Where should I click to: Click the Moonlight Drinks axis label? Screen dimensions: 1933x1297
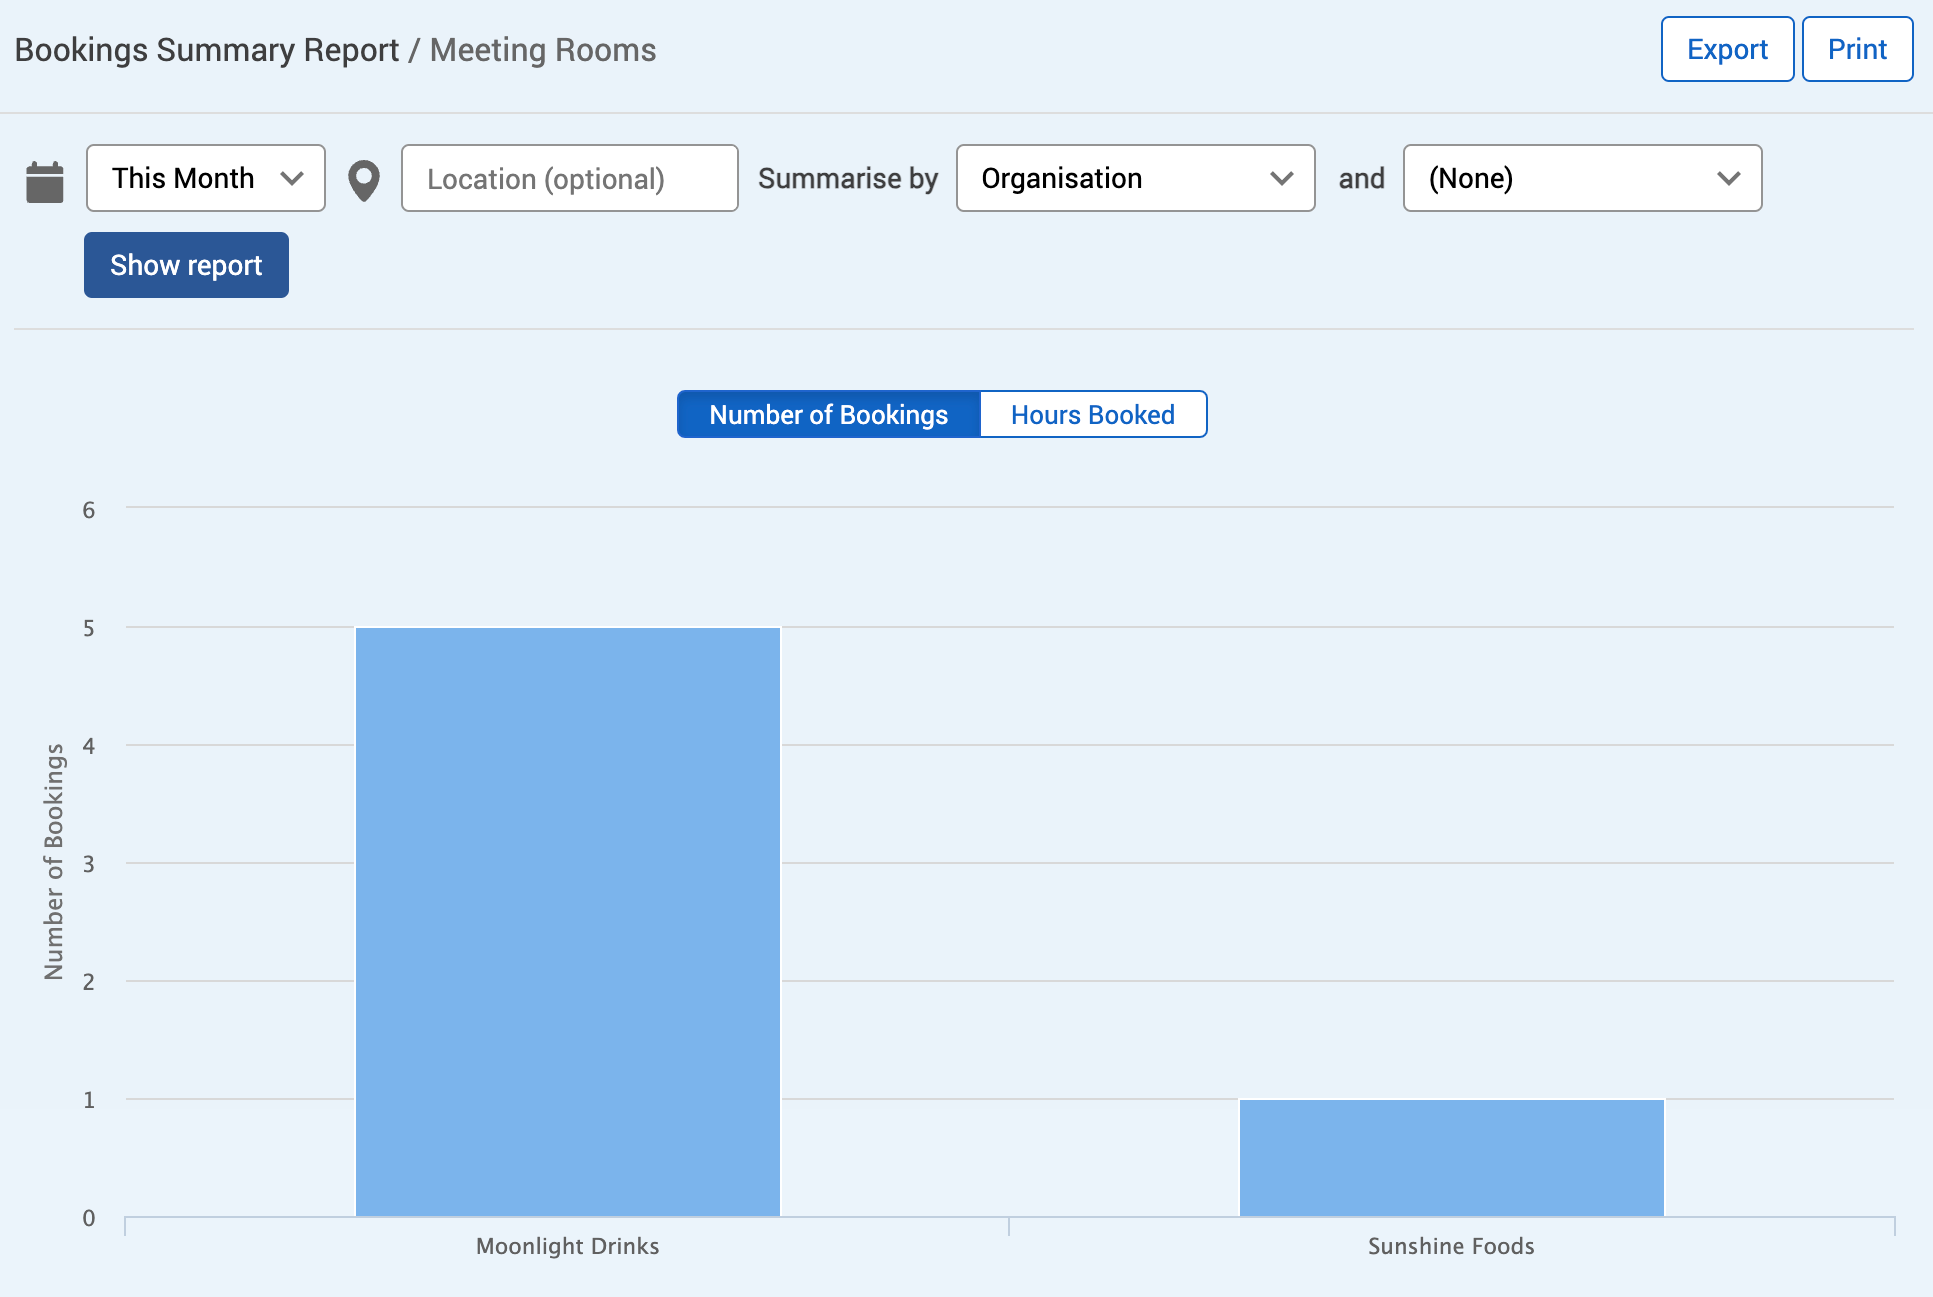(568, 1246)
